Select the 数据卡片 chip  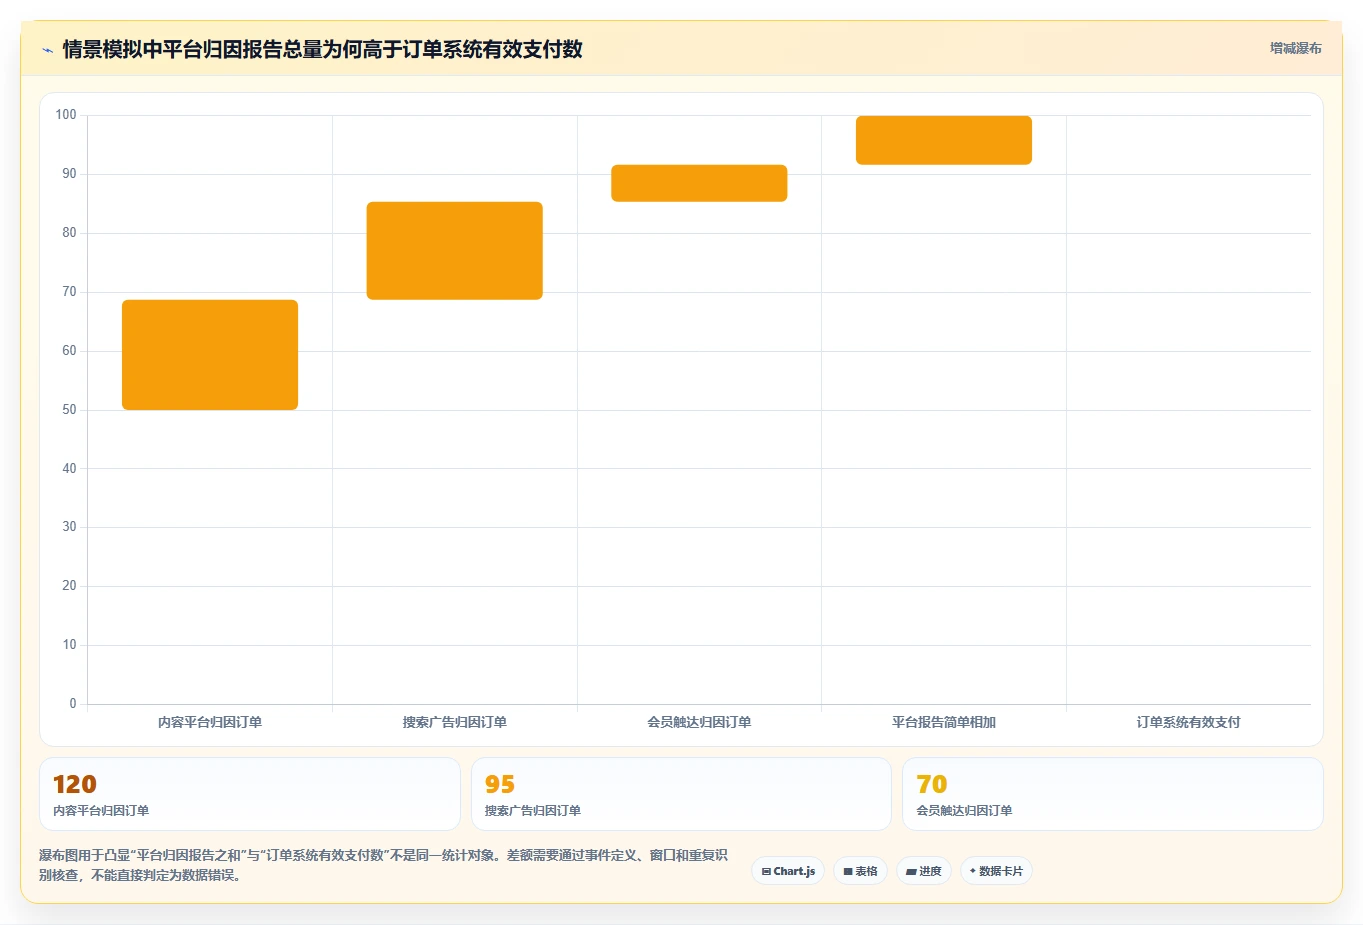(x=996, y=871)
